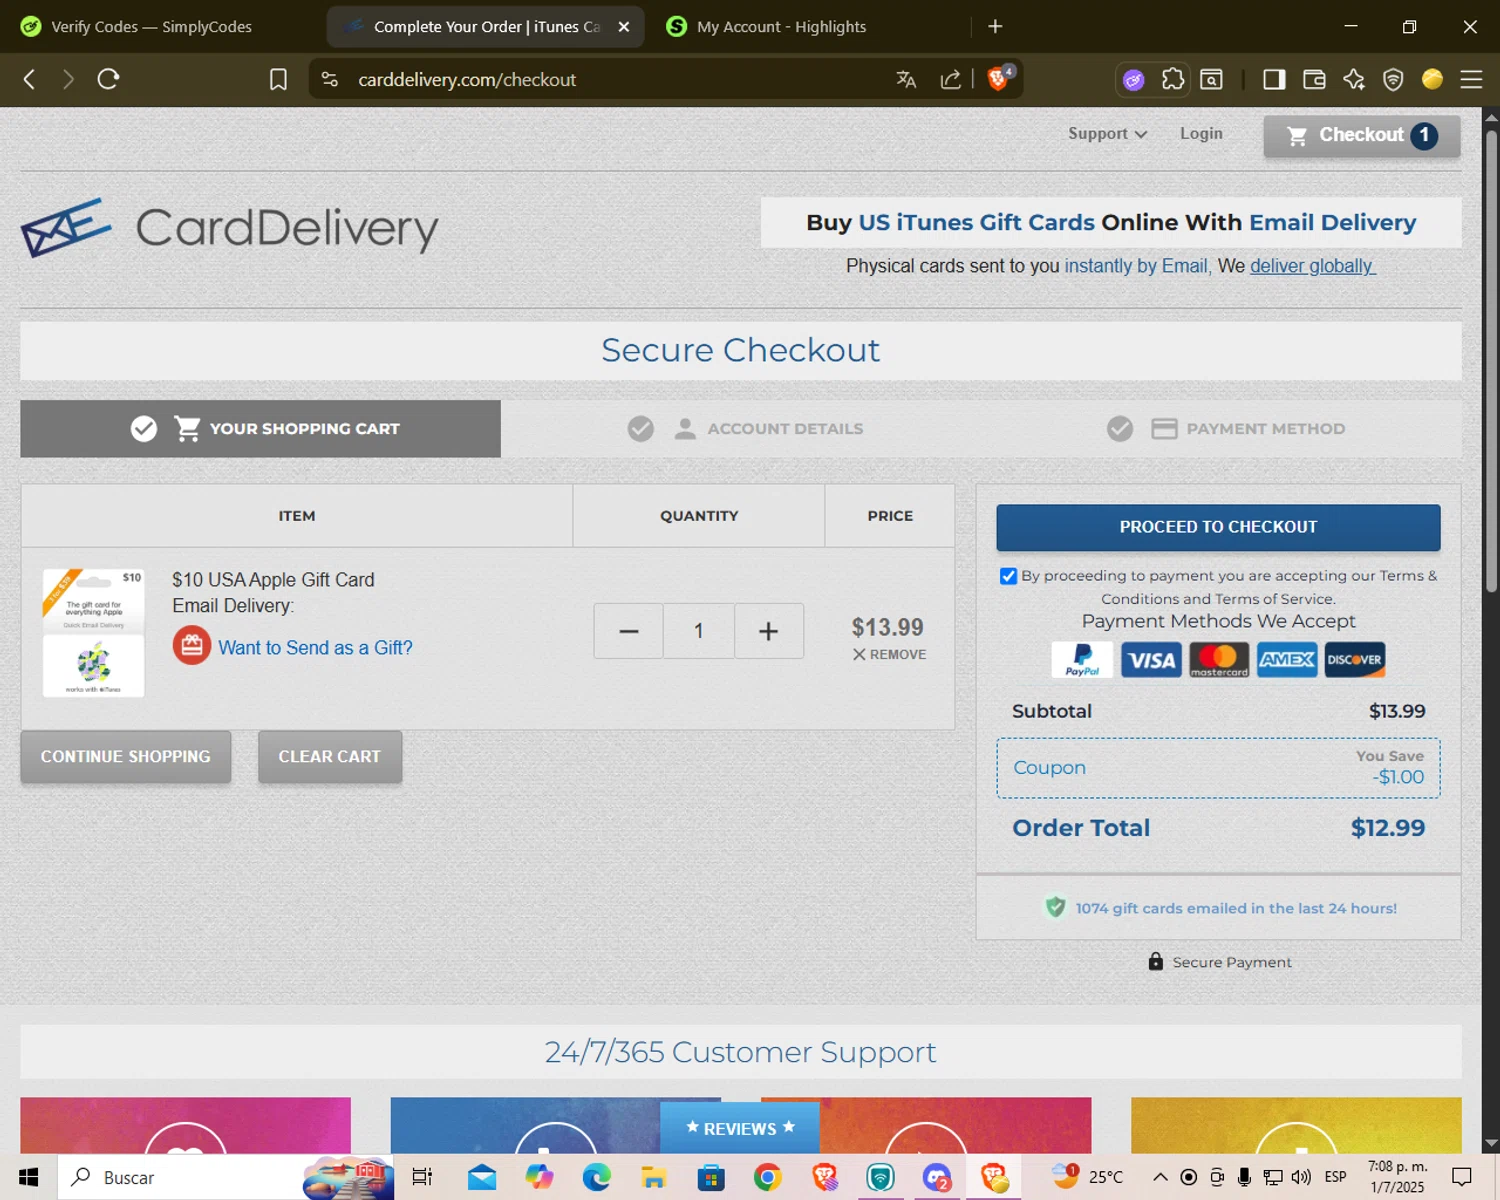The height and width of the screenshot is (1200, 1500).
Task: Click the volume speaker tray icon
Action: point(1301,1177)
